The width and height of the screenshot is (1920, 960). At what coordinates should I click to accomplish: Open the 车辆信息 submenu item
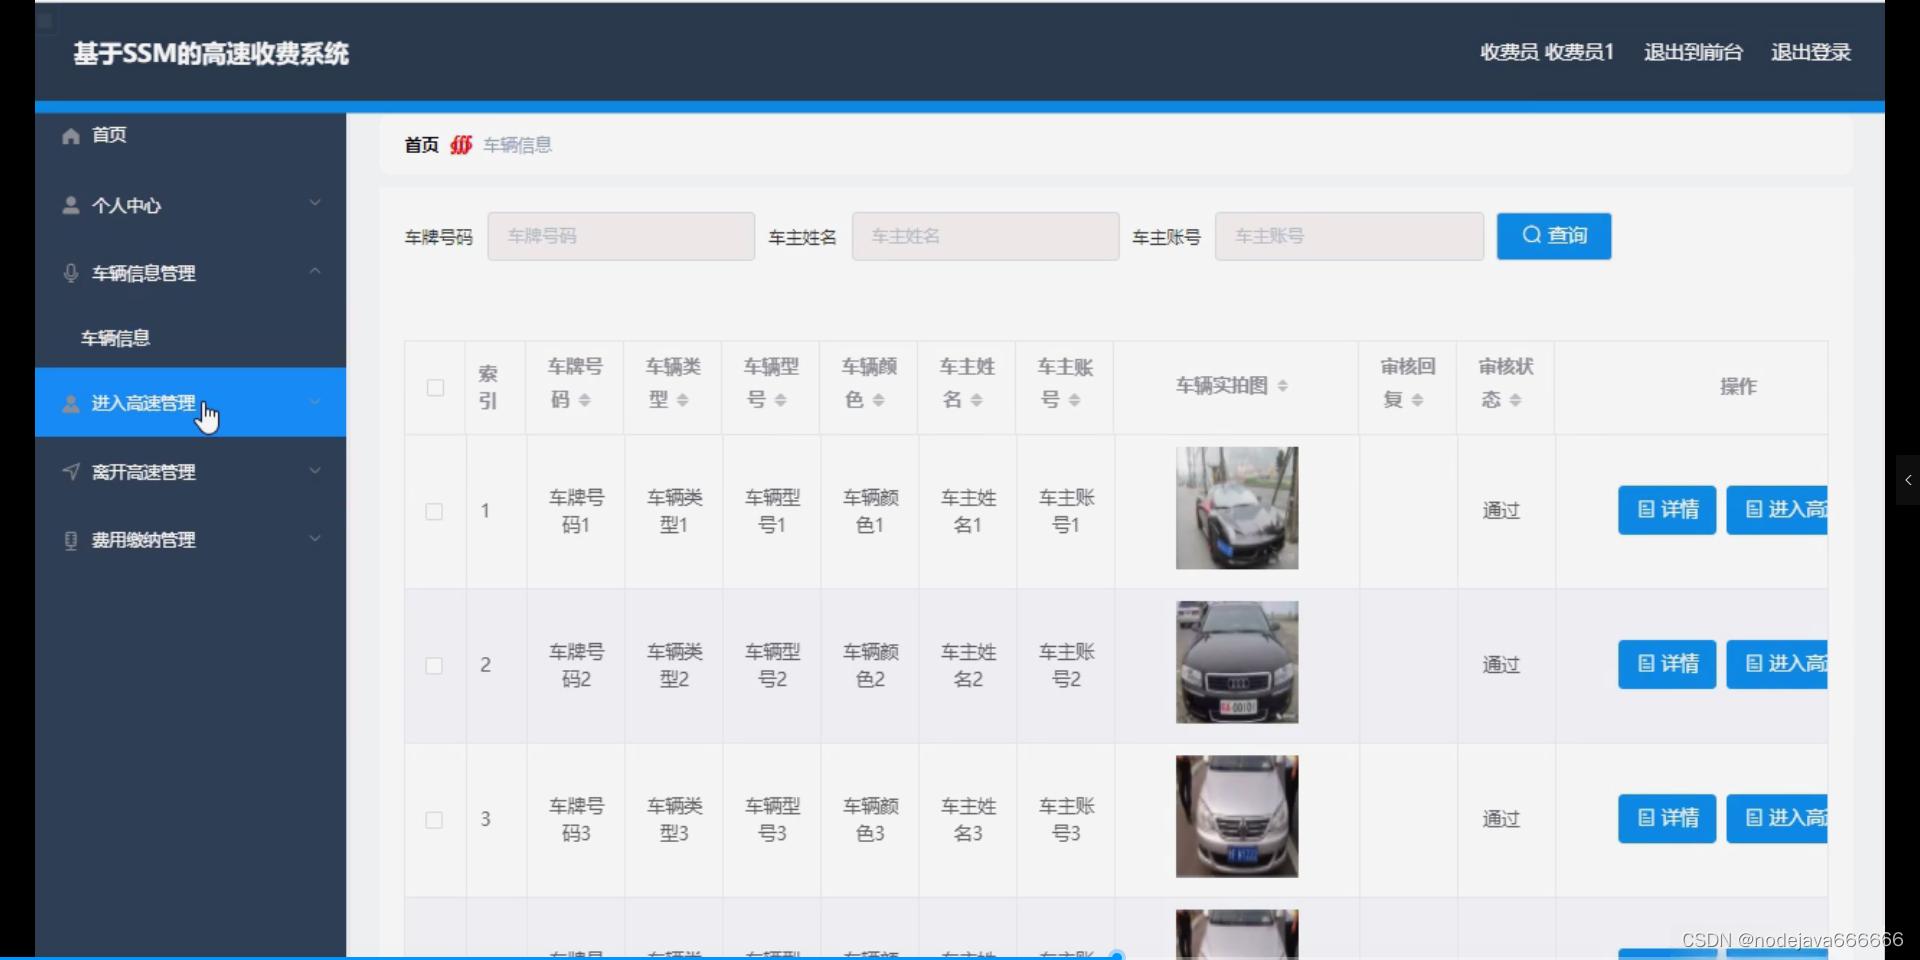(191, 338)
